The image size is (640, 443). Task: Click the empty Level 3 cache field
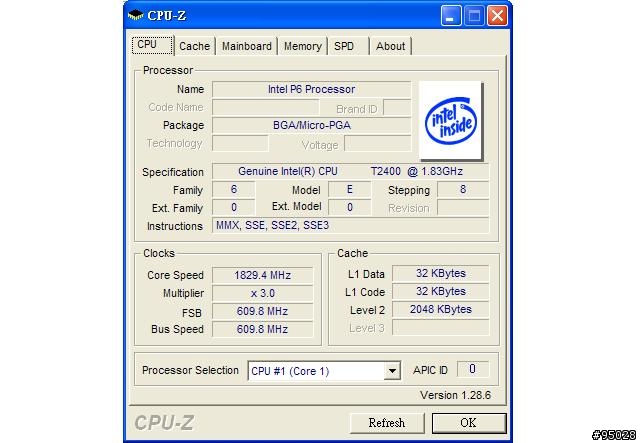(x=440, y=327)
